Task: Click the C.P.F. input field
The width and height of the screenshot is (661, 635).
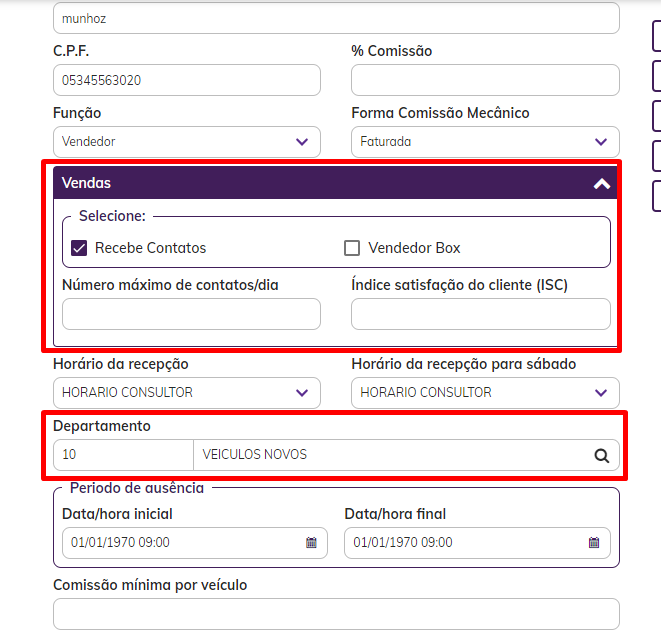Action: (187, 80)
